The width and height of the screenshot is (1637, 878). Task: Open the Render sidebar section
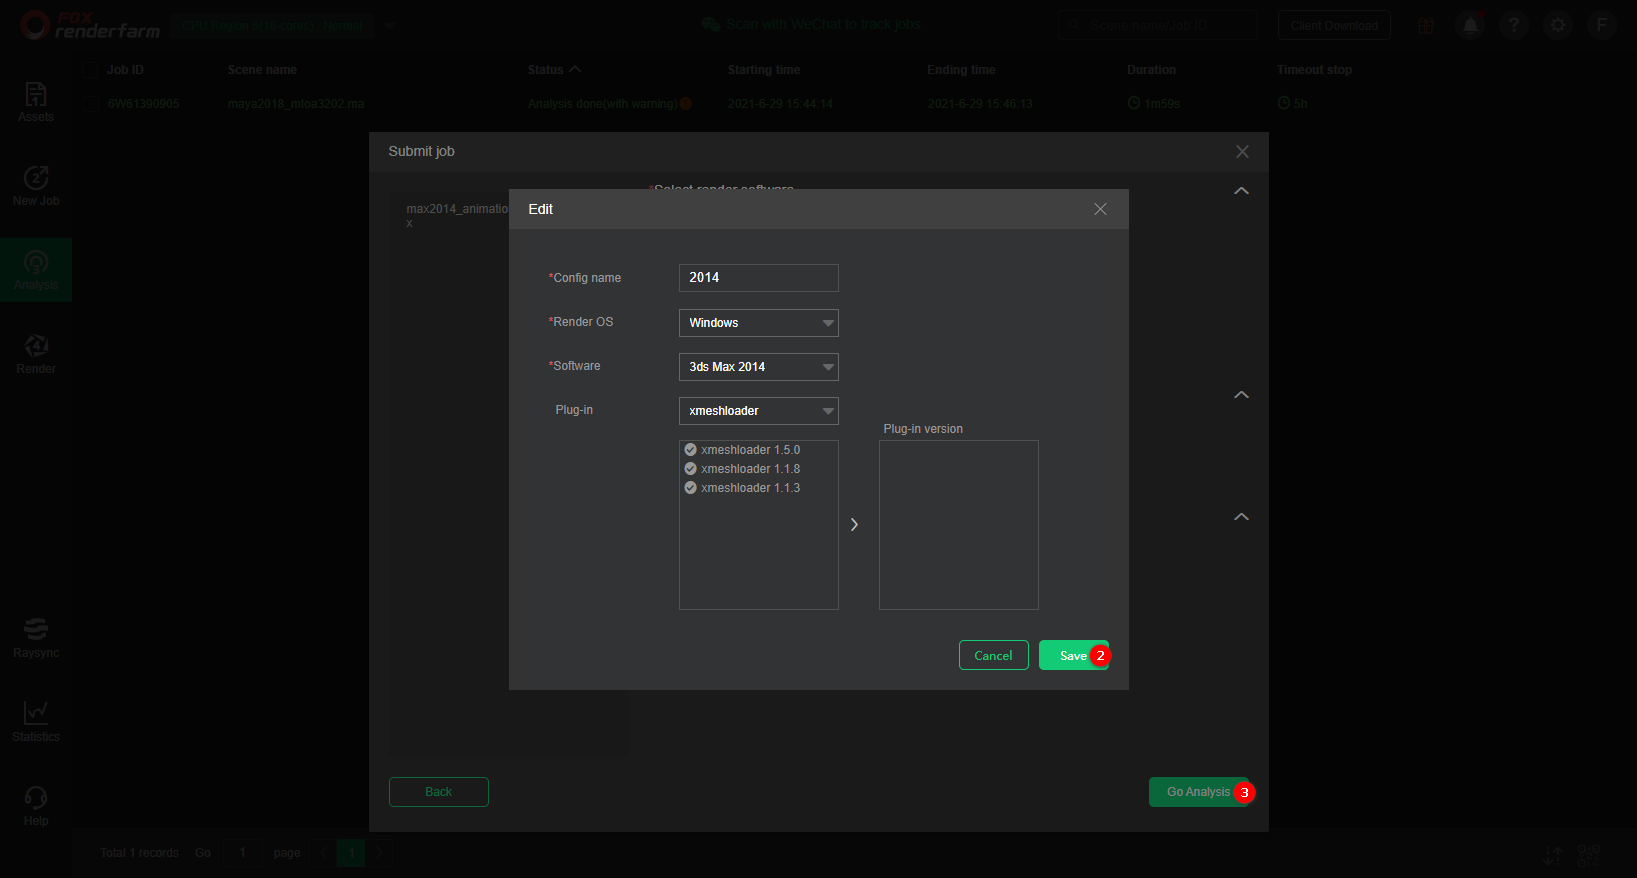36,354
